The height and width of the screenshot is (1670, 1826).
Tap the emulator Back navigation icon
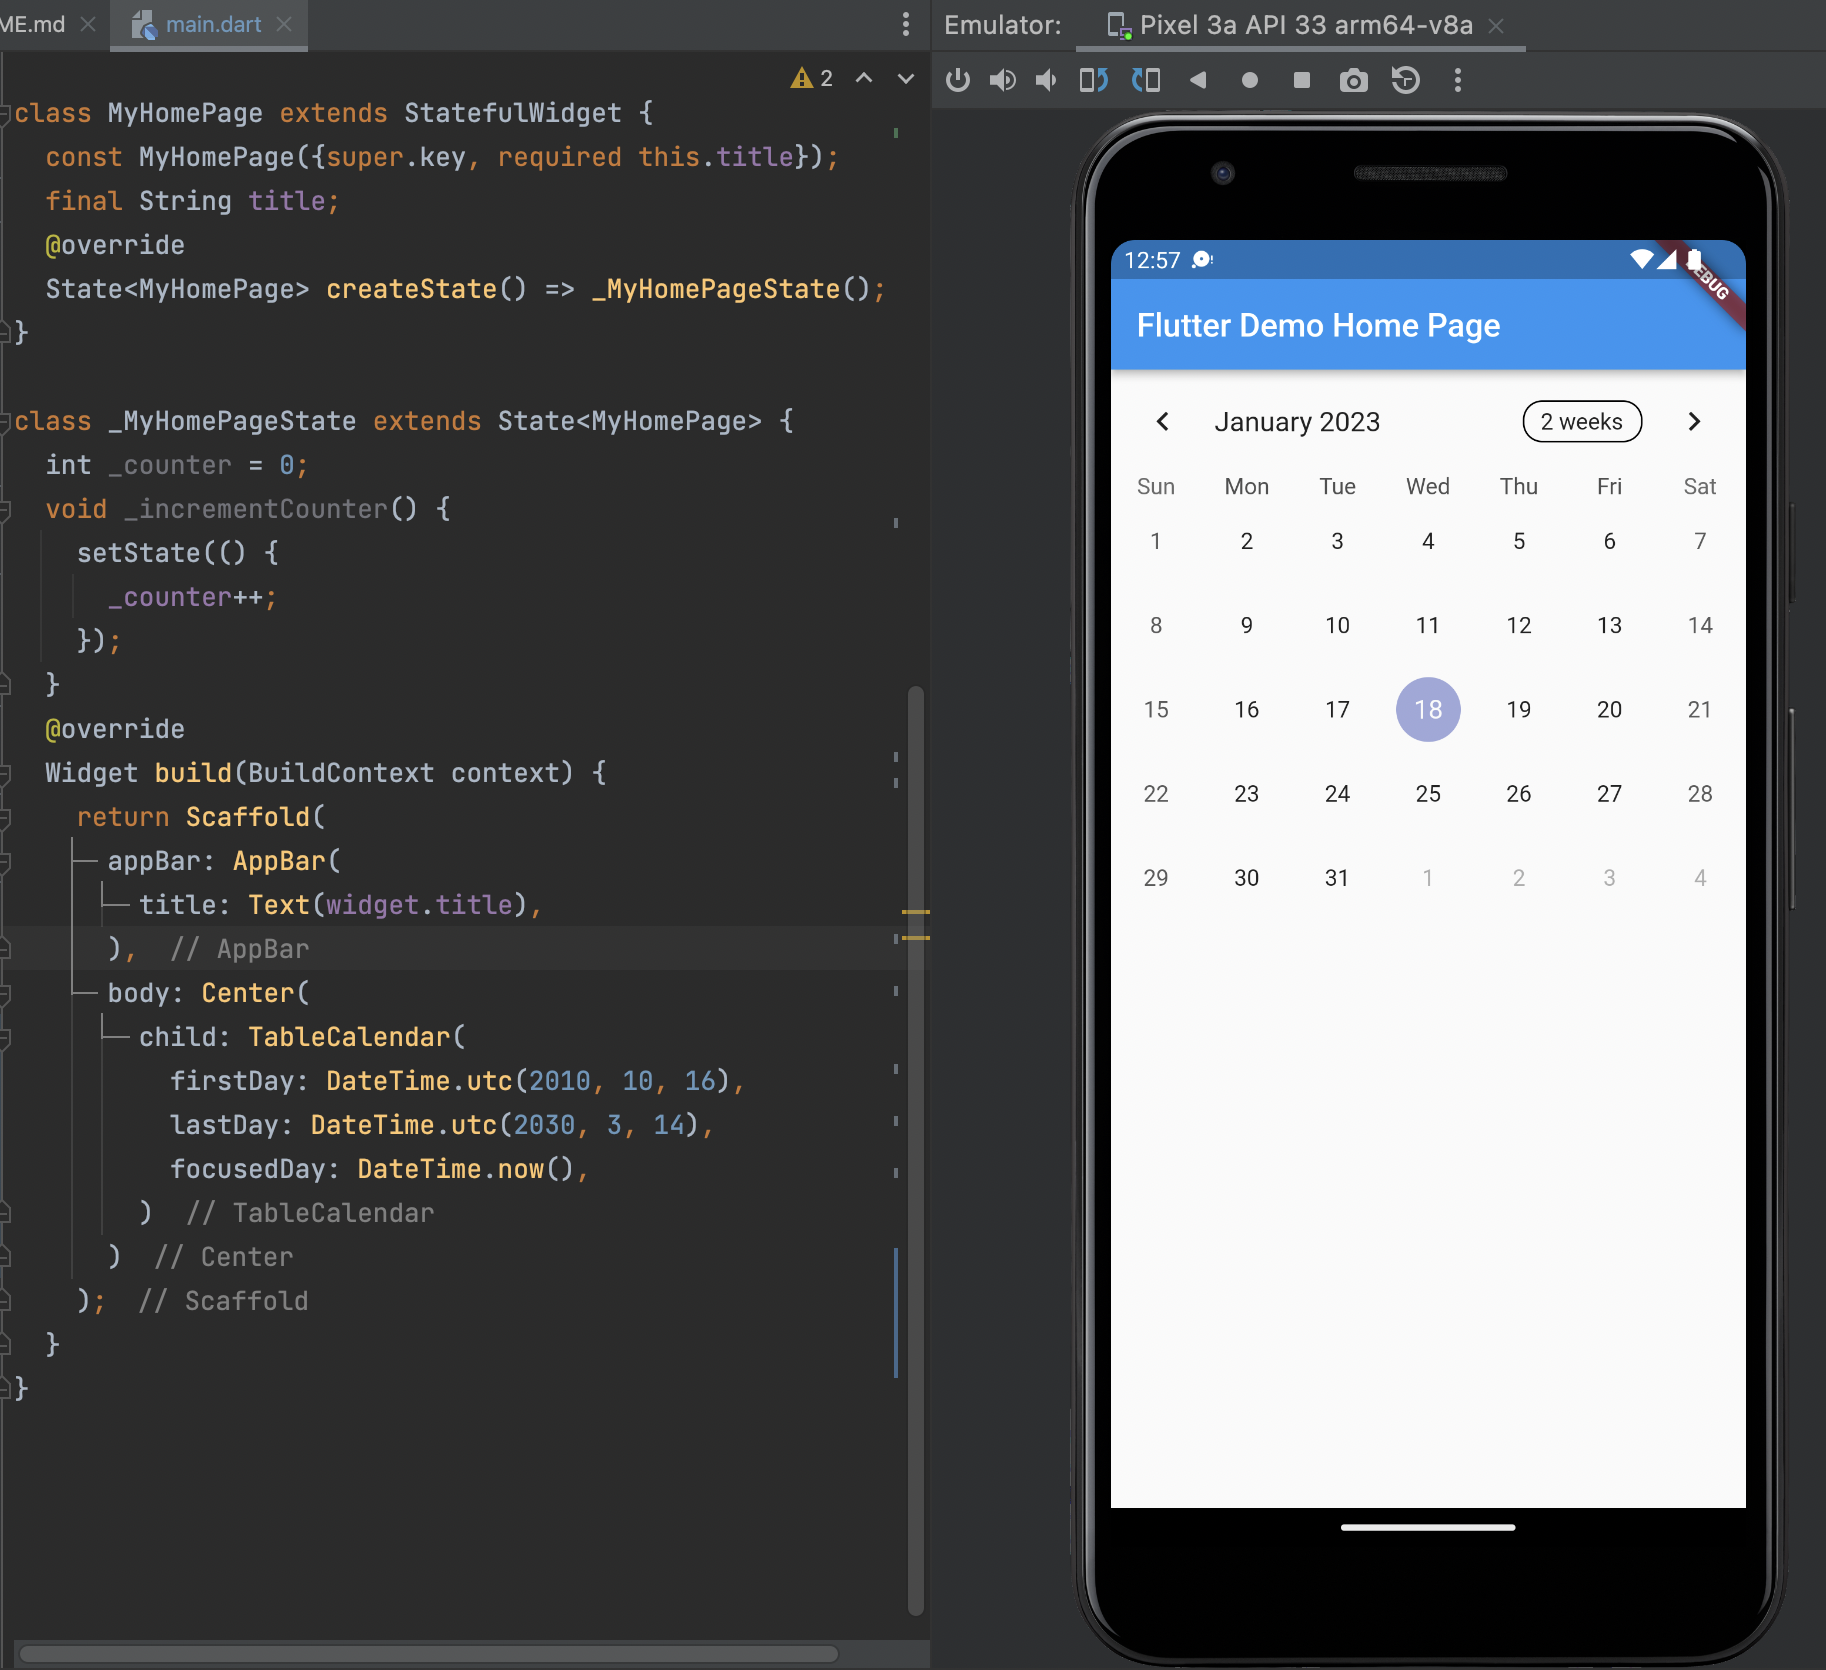1198,80
